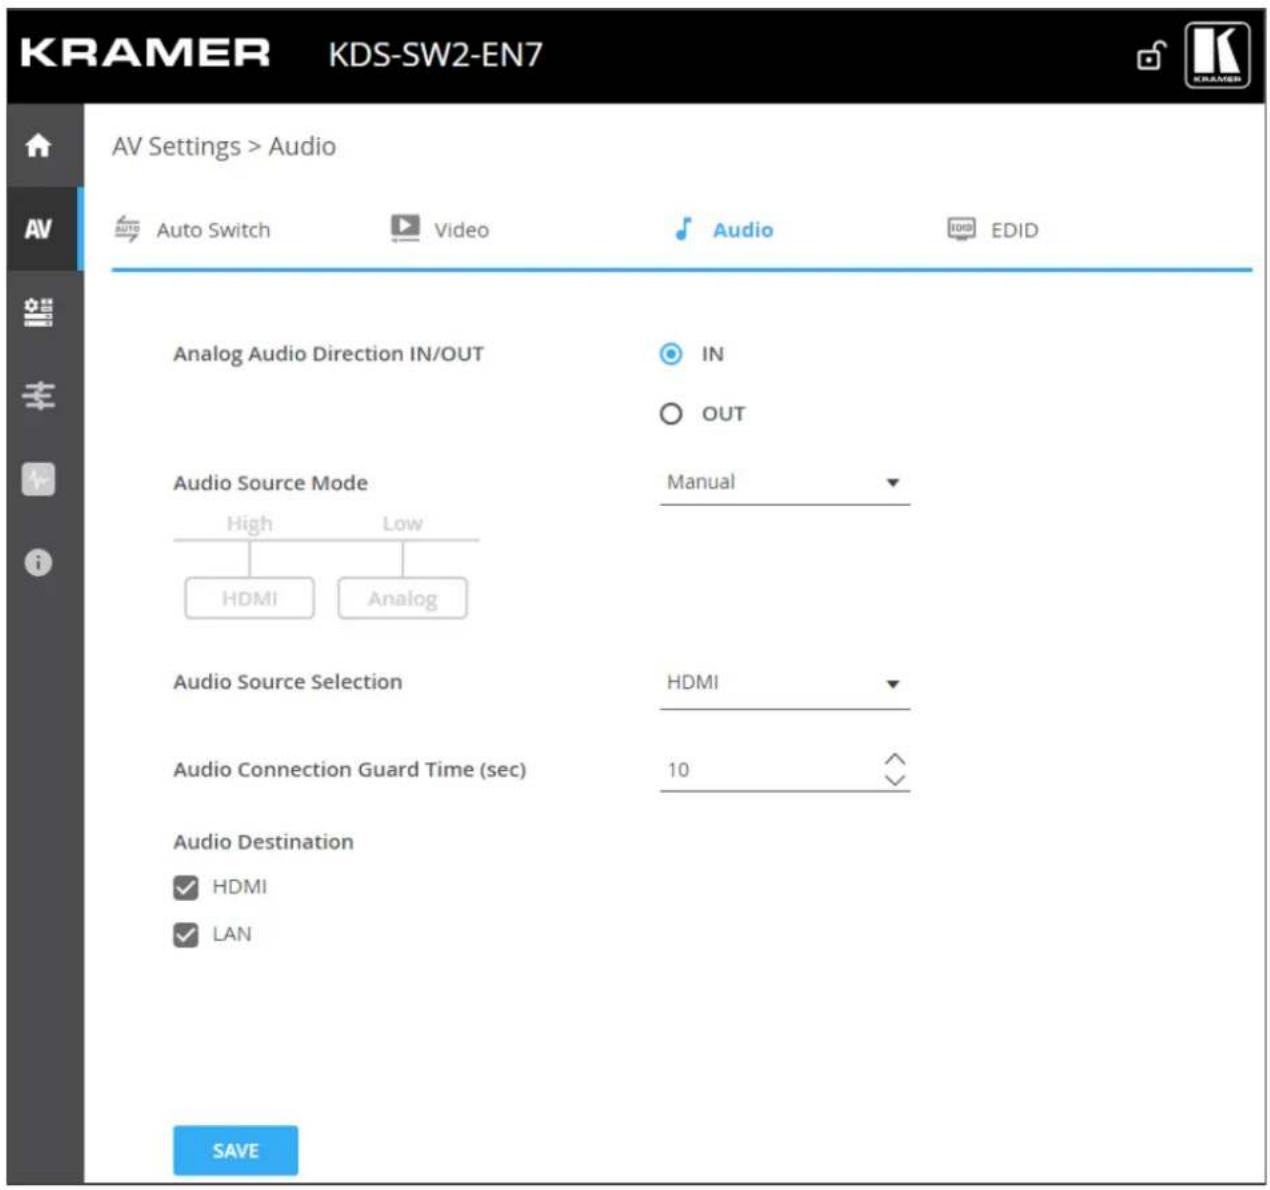
Task: Open the Audio Source Selection dropdown
Action: pos(785,684)
